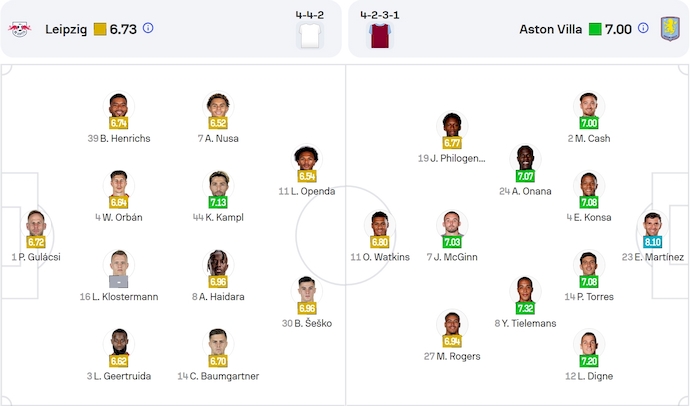Click the Aston Villa club crest
The height and width of the screenshot is (406, 690).
[669, 29]
